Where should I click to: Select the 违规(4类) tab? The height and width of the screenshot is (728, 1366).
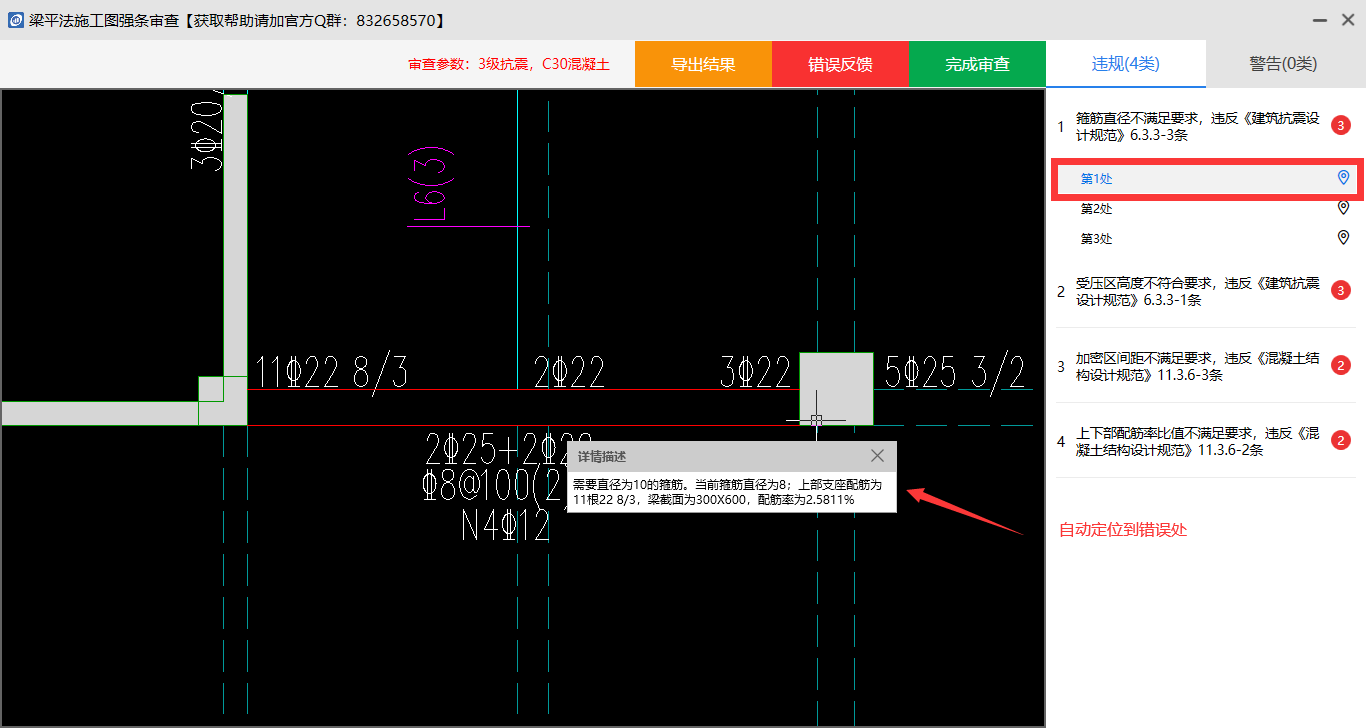pyautogui.click(x=1125, y=64)
